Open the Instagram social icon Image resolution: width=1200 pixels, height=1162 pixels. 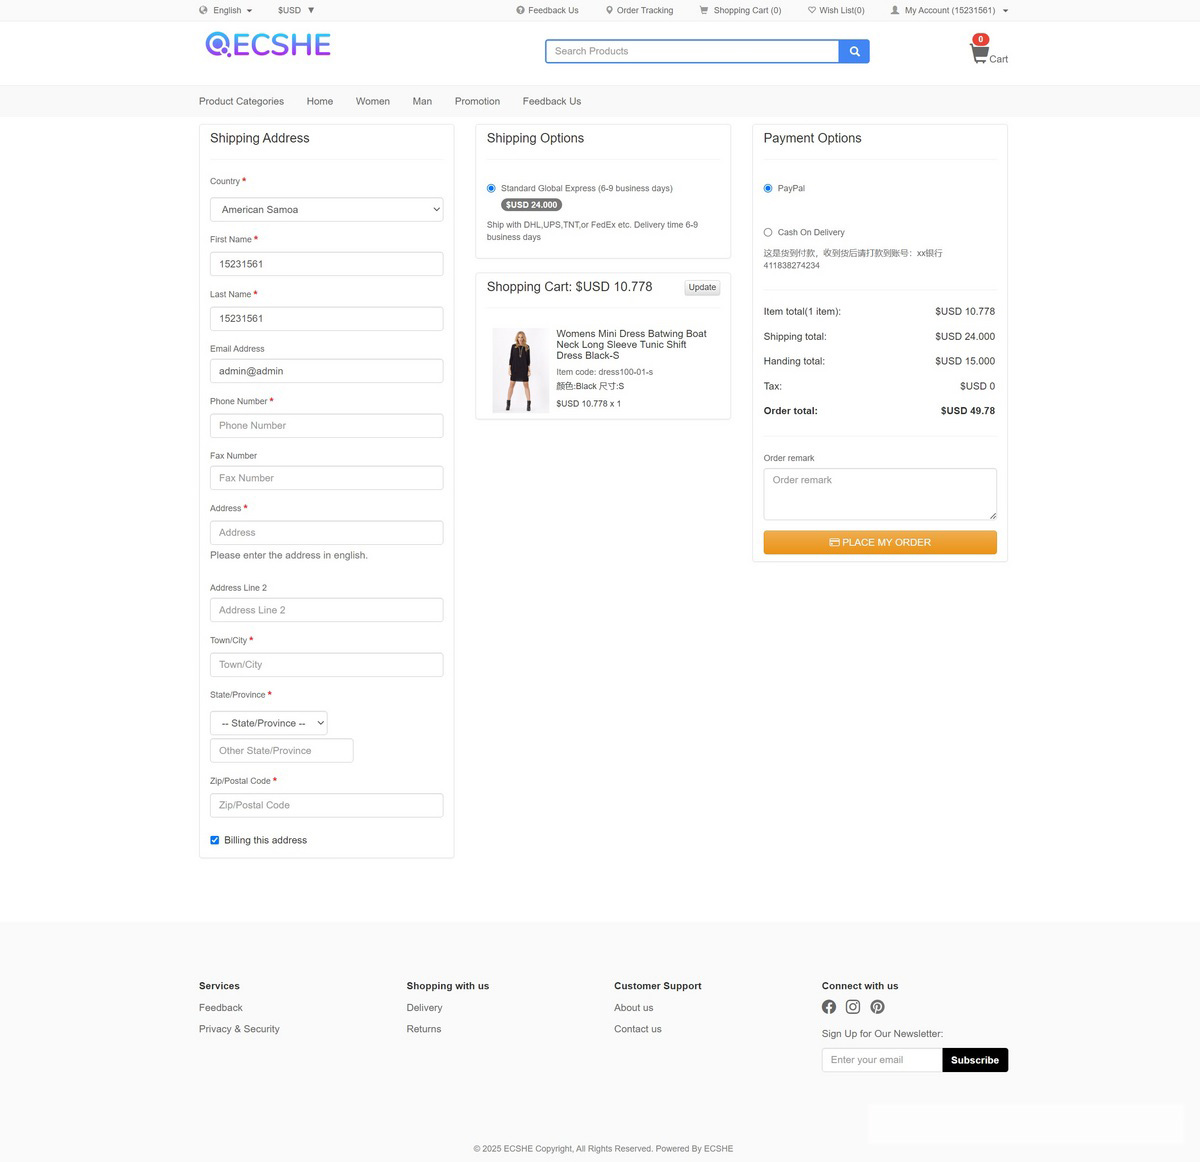coord(853,1007)
